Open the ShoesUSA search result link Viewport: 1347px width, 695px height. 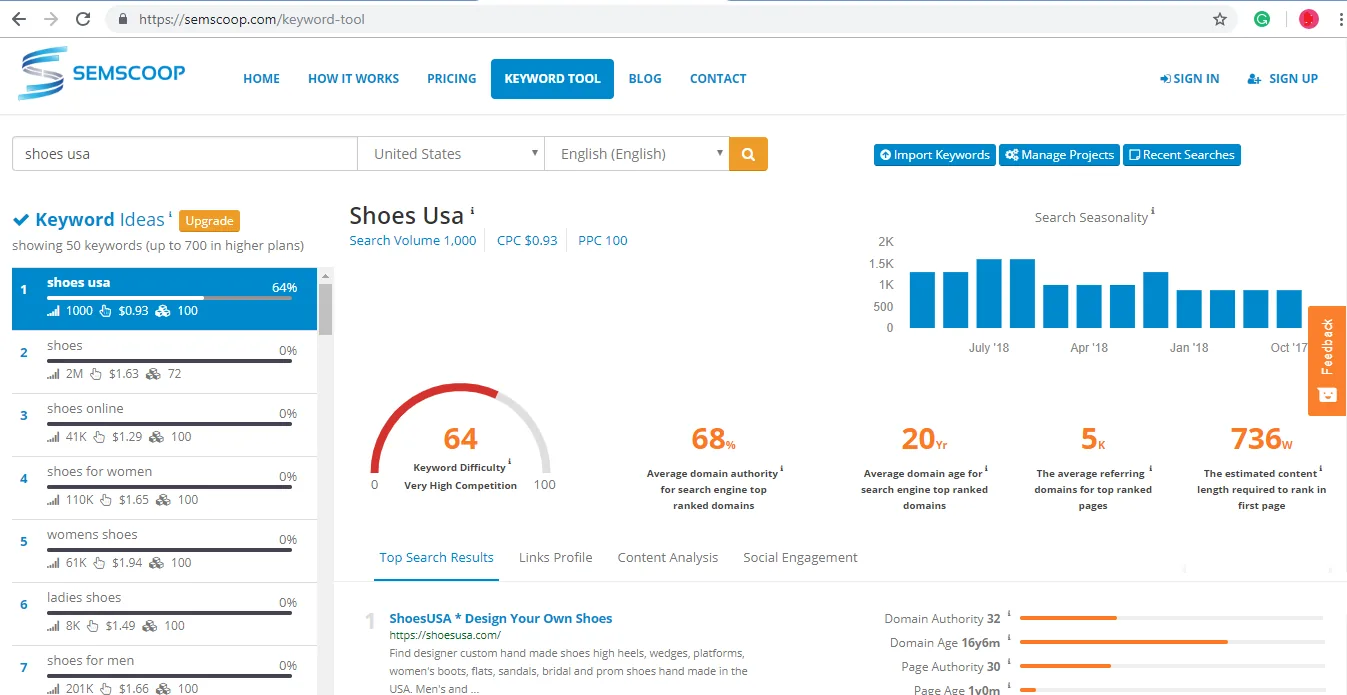pos(501,617)
